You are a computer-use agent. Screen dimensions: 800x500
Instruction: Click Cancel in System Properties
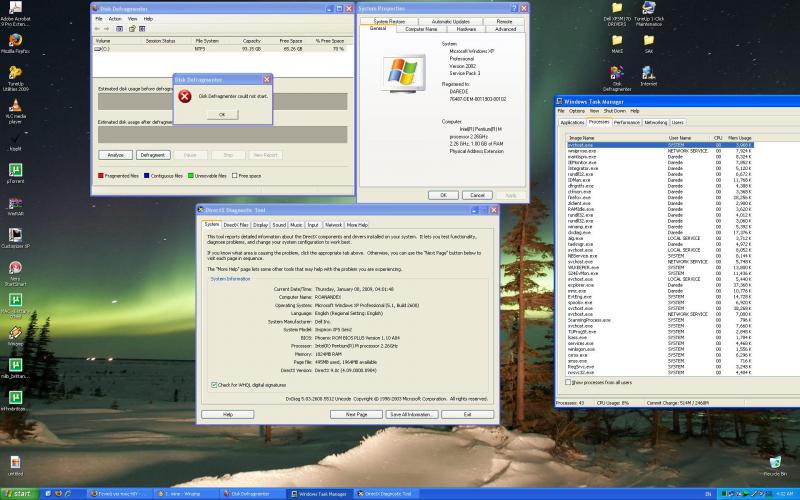tap(477, 195)
